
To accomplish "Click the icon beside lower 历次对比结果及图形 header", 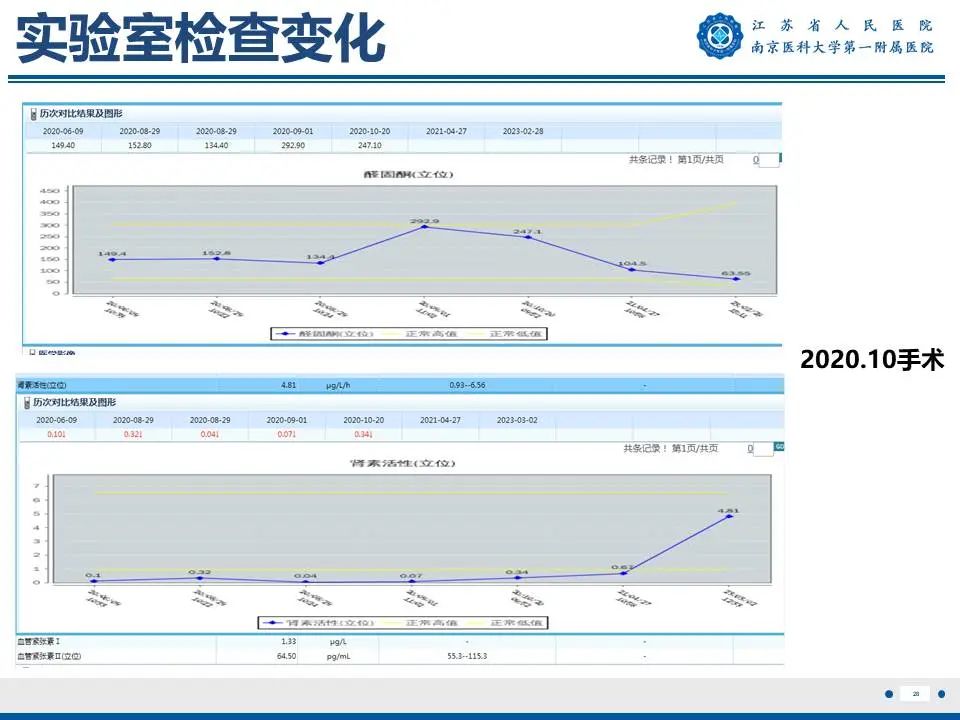I will [27, 403].
